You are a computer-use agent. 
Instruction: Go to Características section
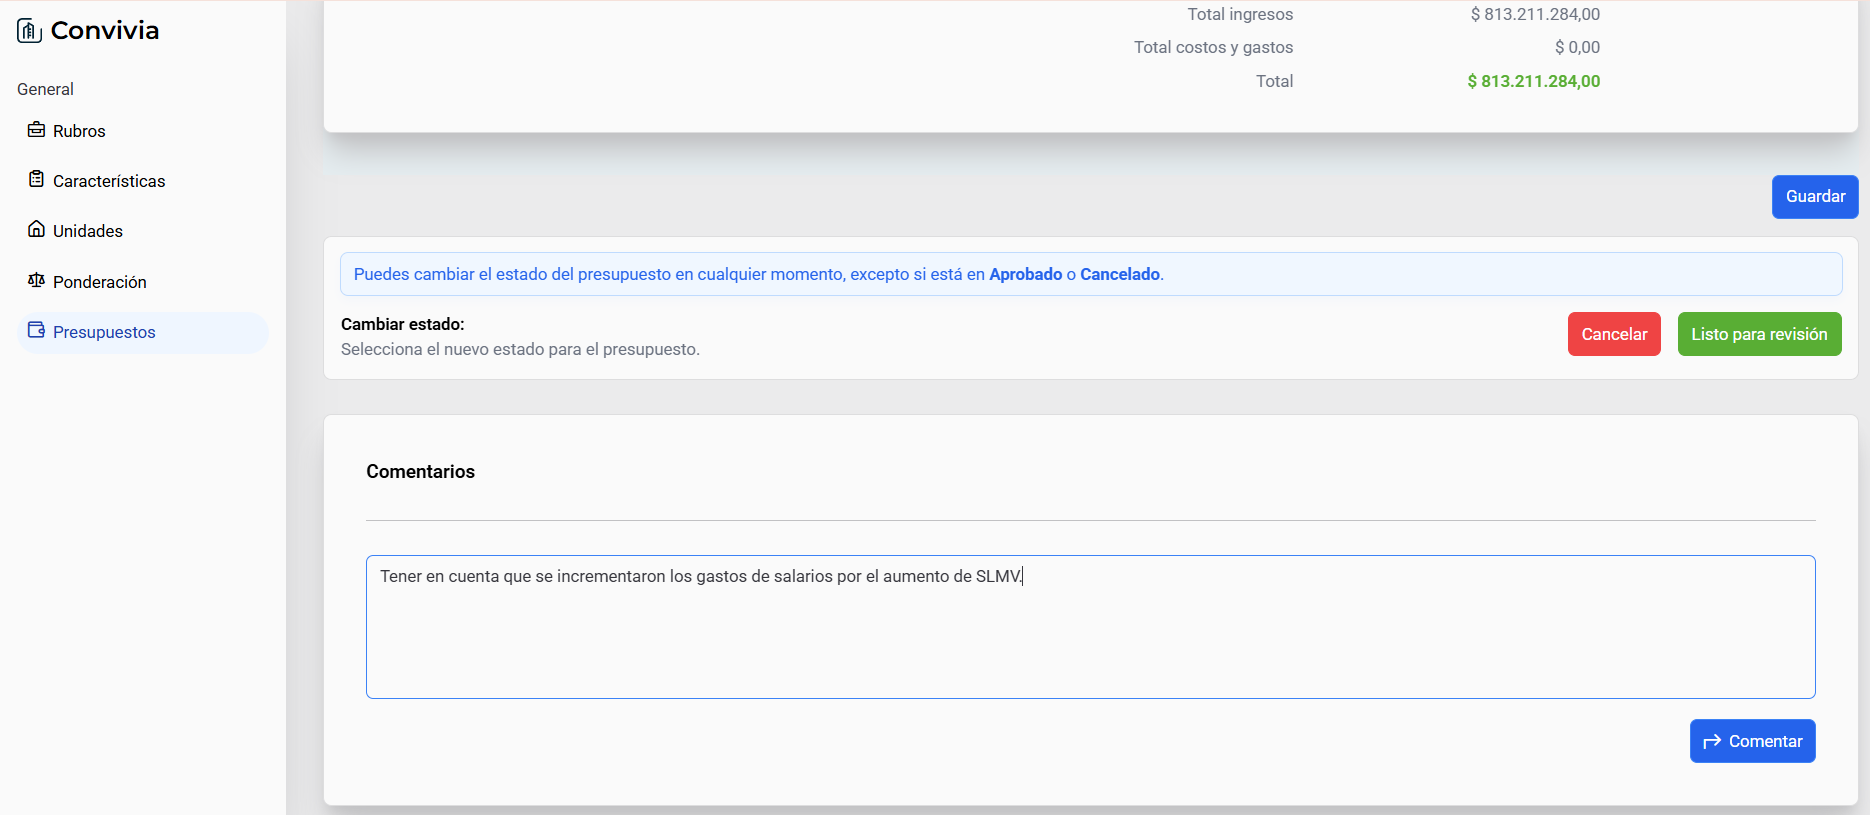pos(109,181)
